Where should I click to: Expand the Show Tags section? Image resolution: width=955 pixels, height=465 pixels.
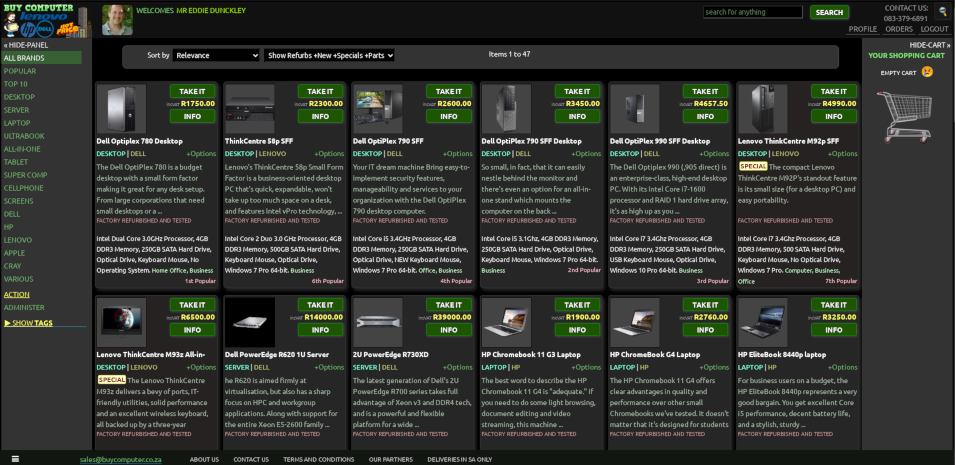tap(28, 323)
